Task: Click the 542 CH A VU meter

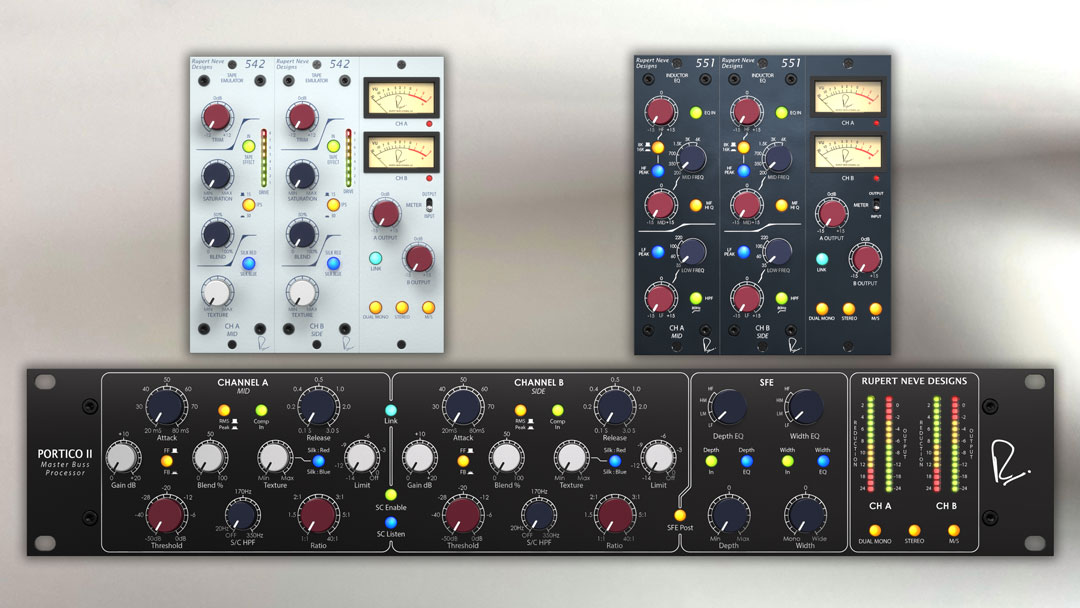Action: pyautogui.click(x=402, y=98)
